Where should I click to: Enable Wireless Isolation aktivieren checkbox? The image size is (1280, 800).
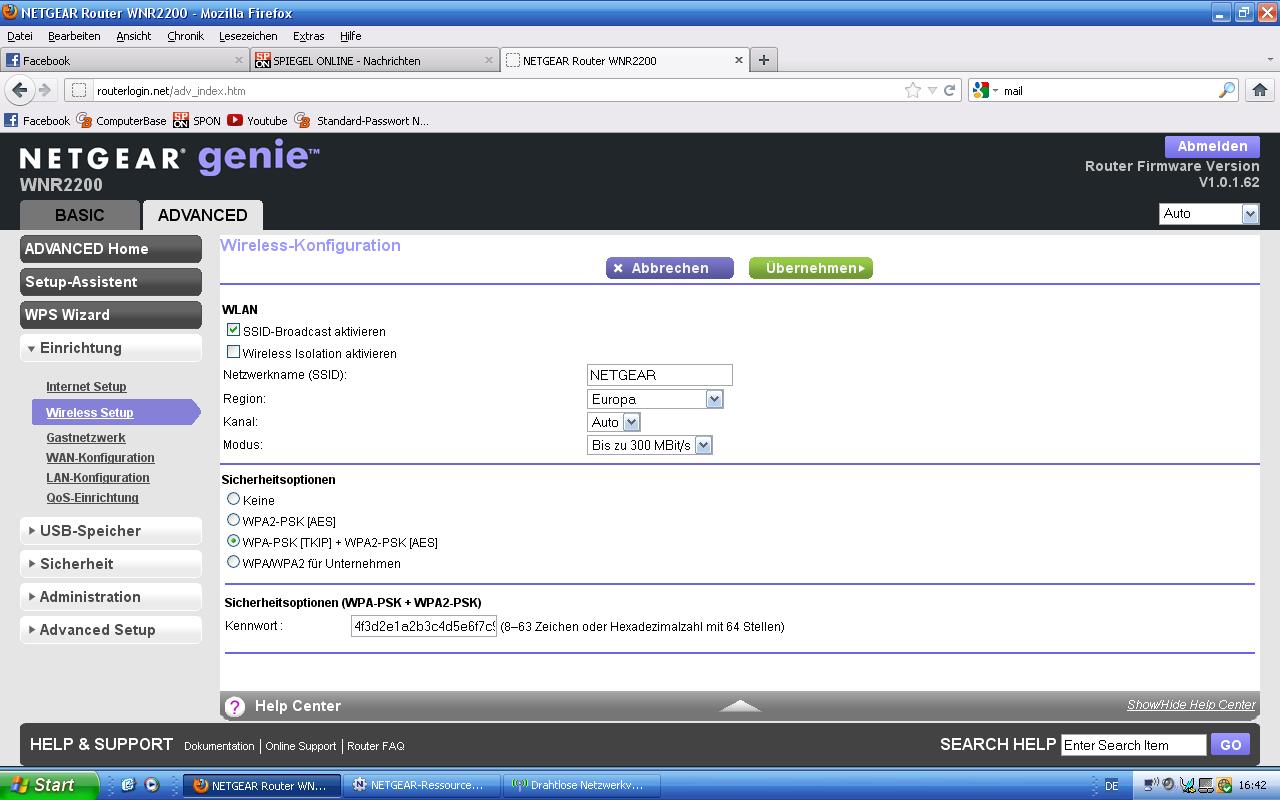(233, 352)
